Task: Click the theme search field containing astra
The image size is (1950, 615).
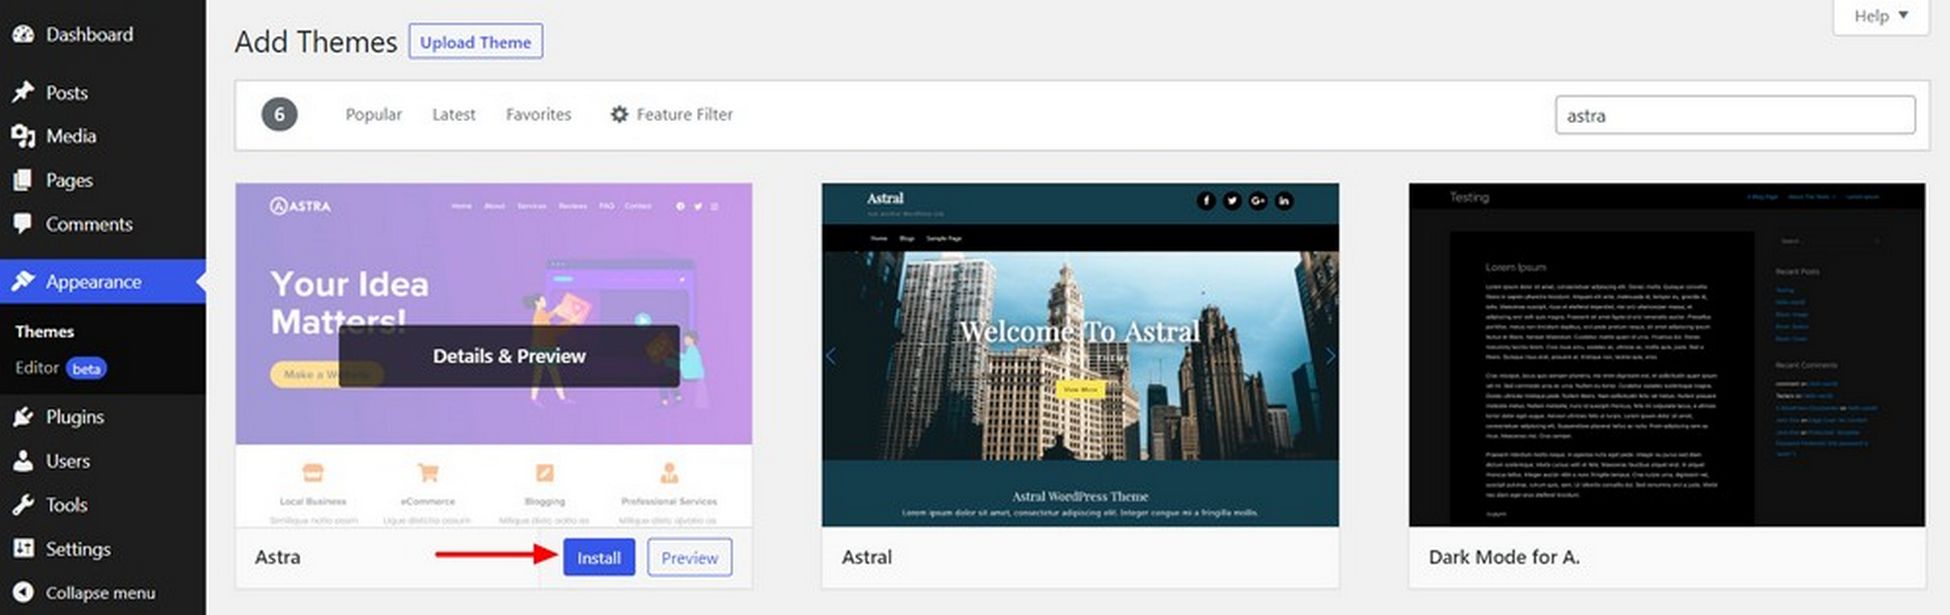Action: (1735, 115)
